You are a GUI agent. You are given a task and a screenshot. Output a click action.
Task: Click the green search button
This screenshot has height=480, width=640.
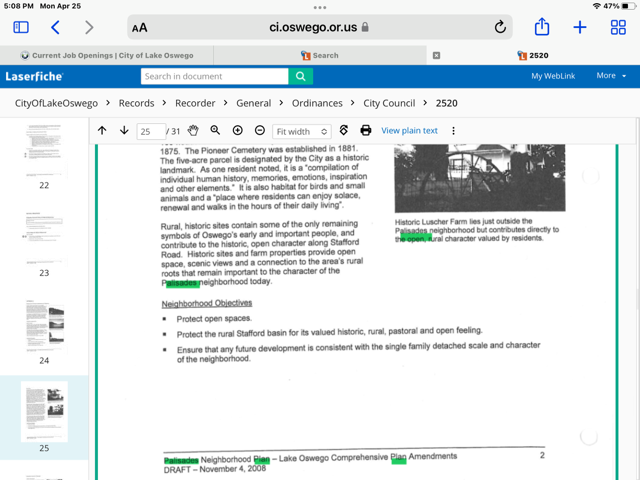[x=301, y=76]
